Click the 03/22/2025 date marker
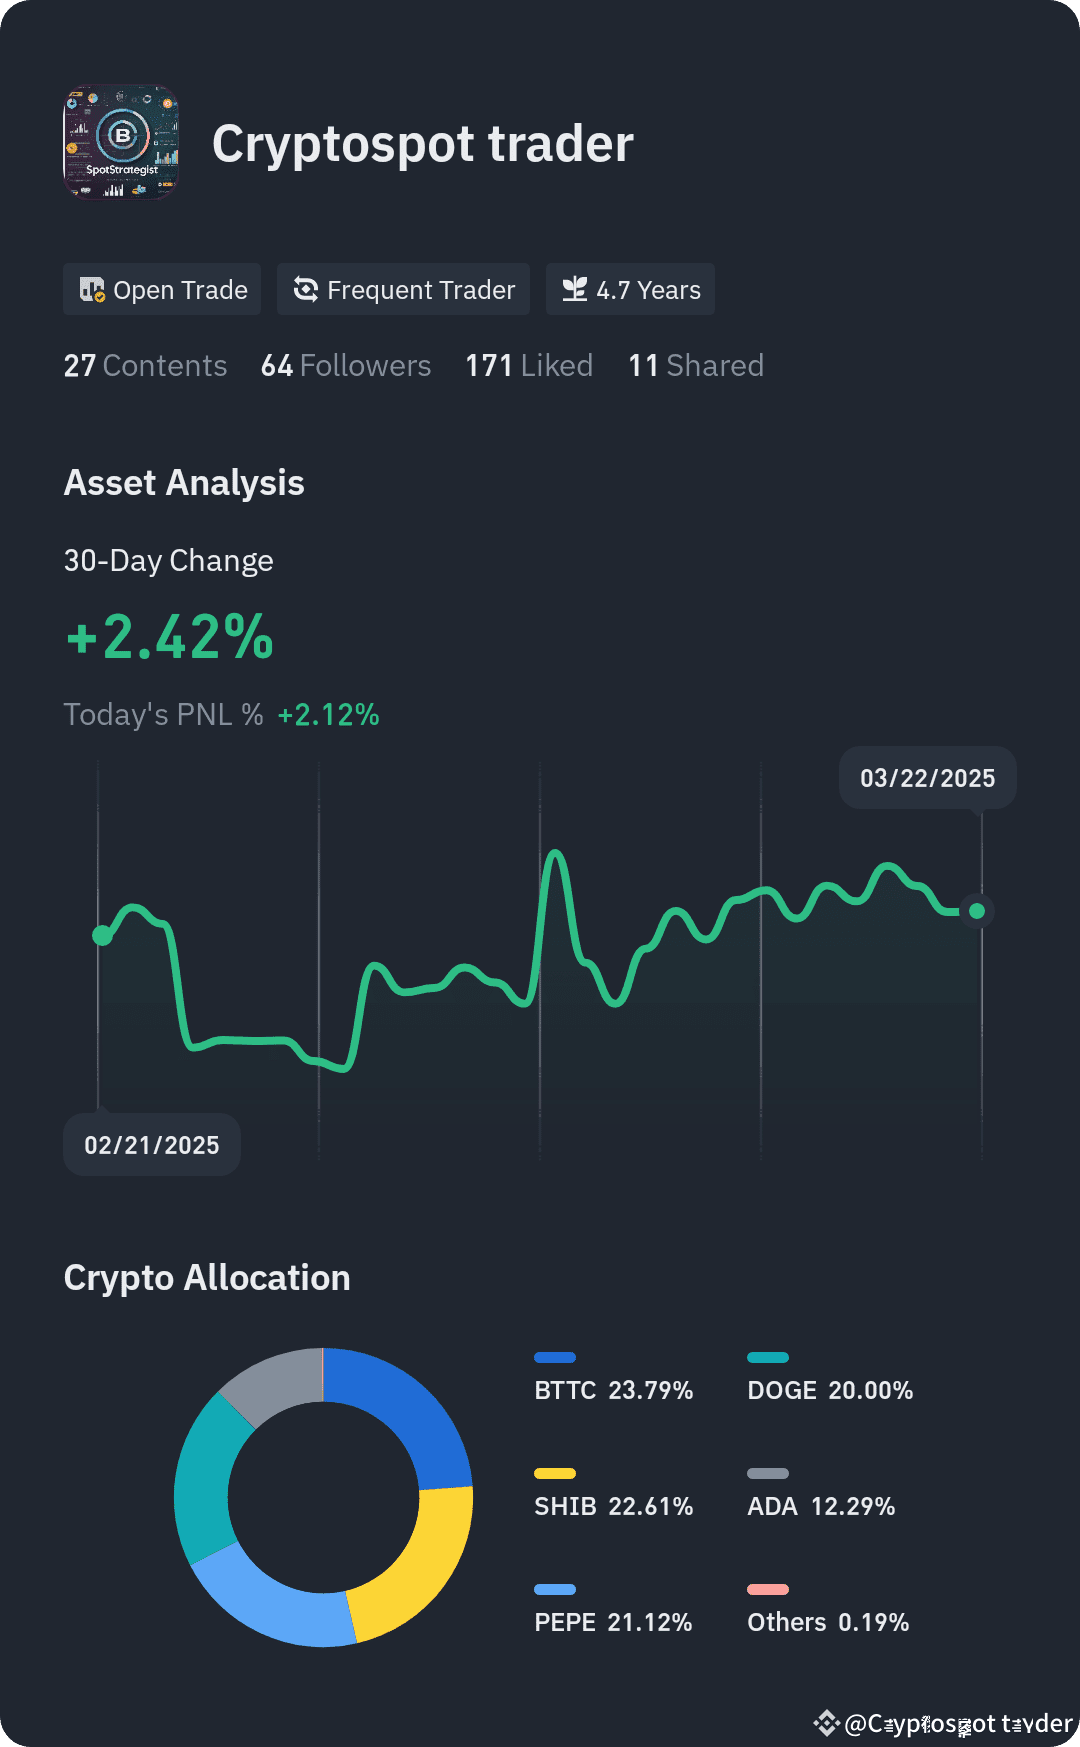 926,778
